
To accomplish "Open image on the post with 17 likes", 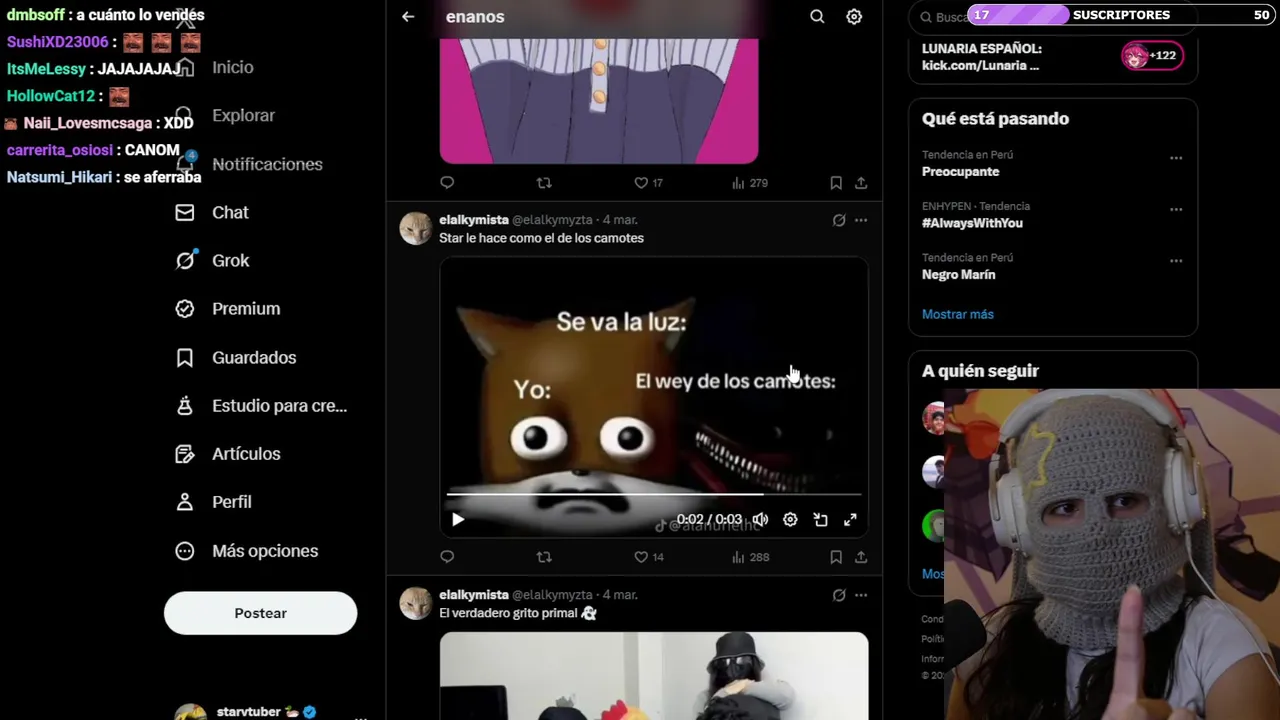I will click(x=599, y=100).
